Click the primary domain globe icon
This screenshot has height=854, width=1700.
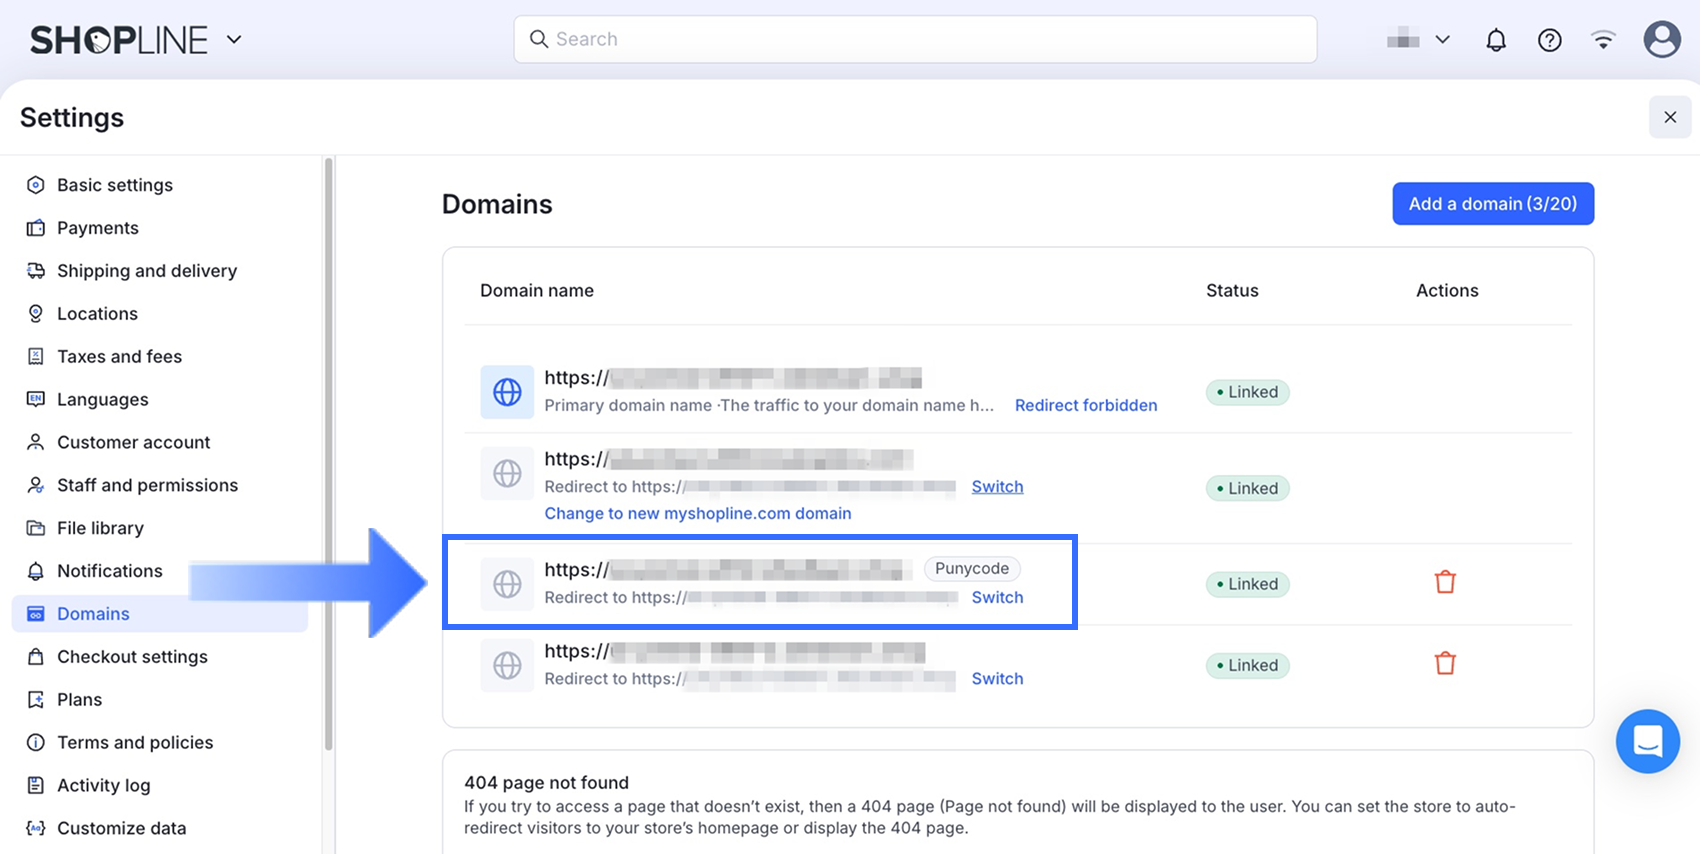coord(507,391)
